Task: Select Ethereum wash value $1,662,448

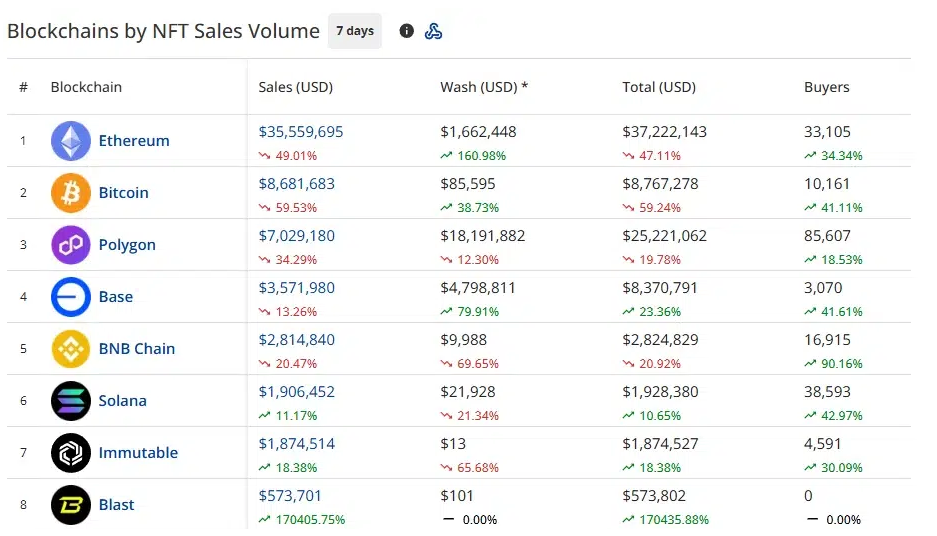Action: coord(478,132)
